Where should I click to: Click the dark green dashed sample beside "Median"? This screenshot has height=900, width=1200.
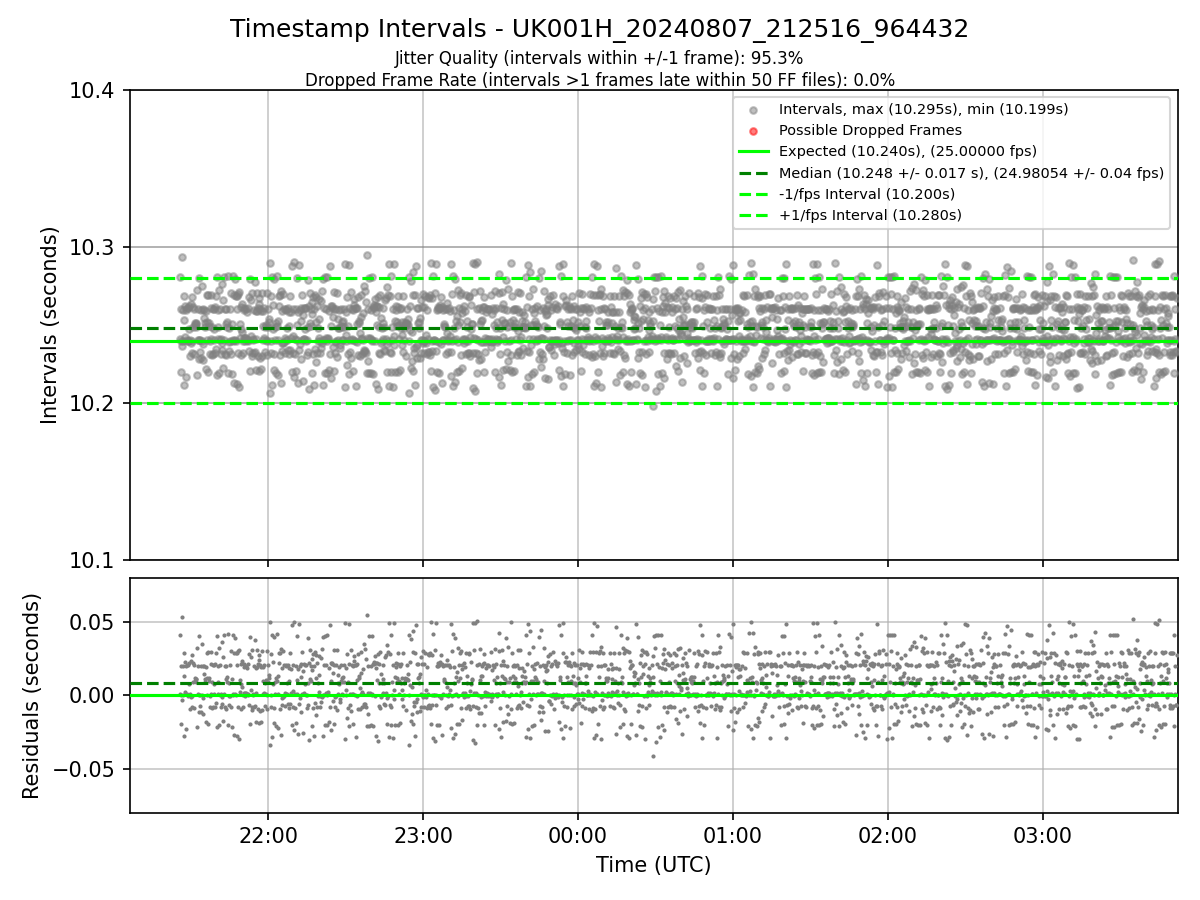pos(754,173)
